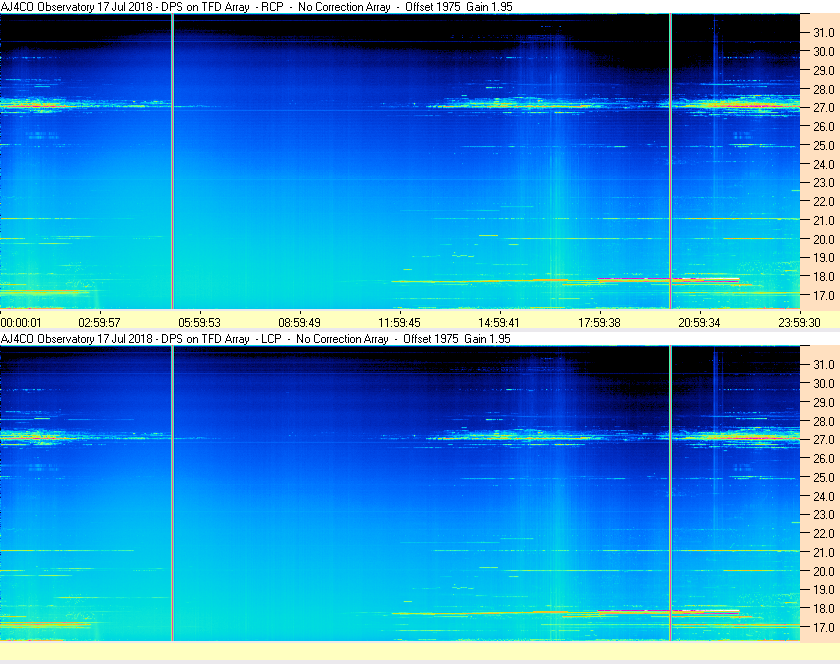Select 25.0 on the RCP frequency axis

pyautogui.click(x=824, y=145)
